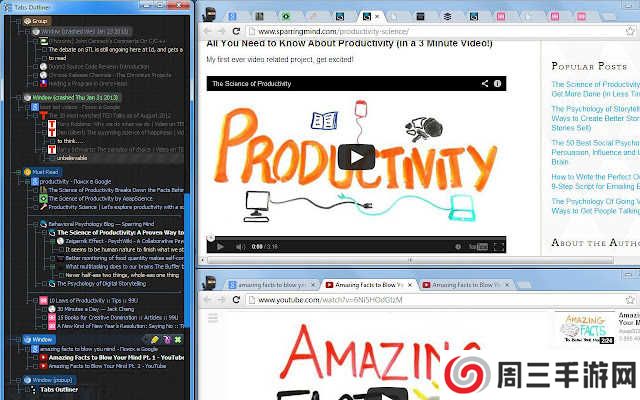Click the green X close icon on Window row
Viewport: 640px width, 400px height.
click(x=178, y=340)
